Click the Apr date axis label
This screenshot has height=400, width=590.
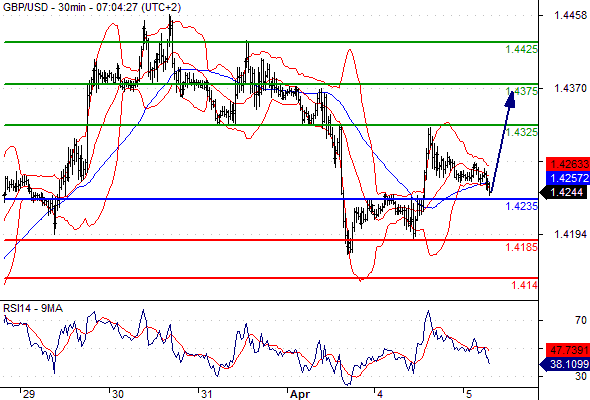[300, 394]
